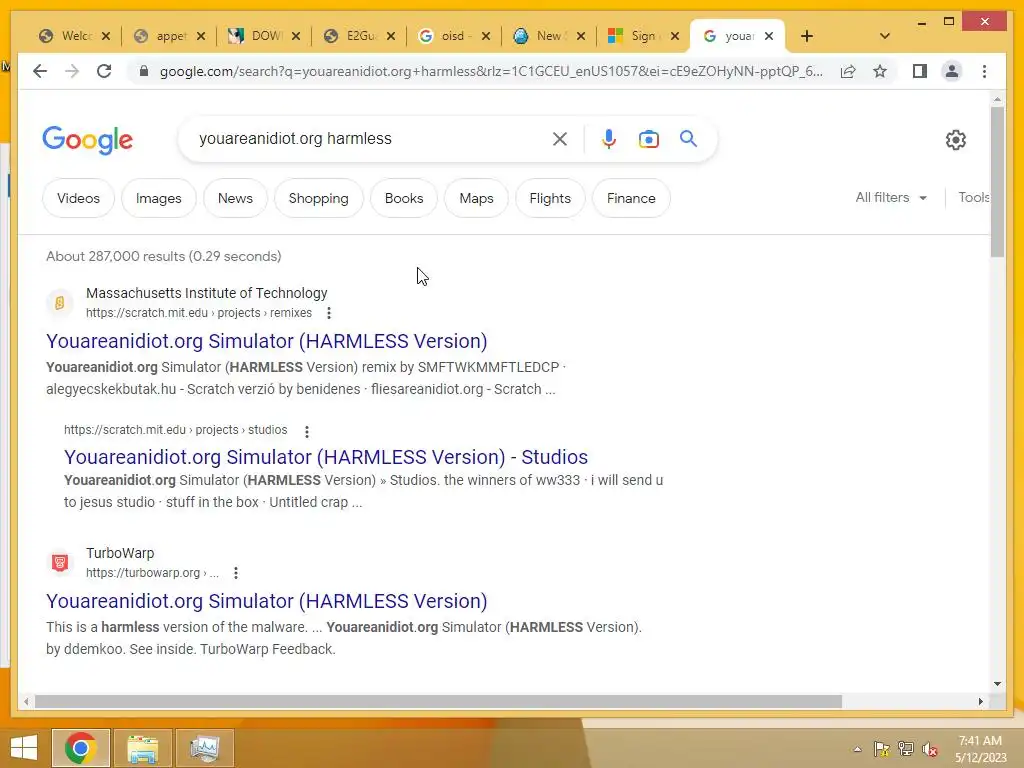Reload the current page
Screen dimensions: 1024x768
[x=104, y=71]
